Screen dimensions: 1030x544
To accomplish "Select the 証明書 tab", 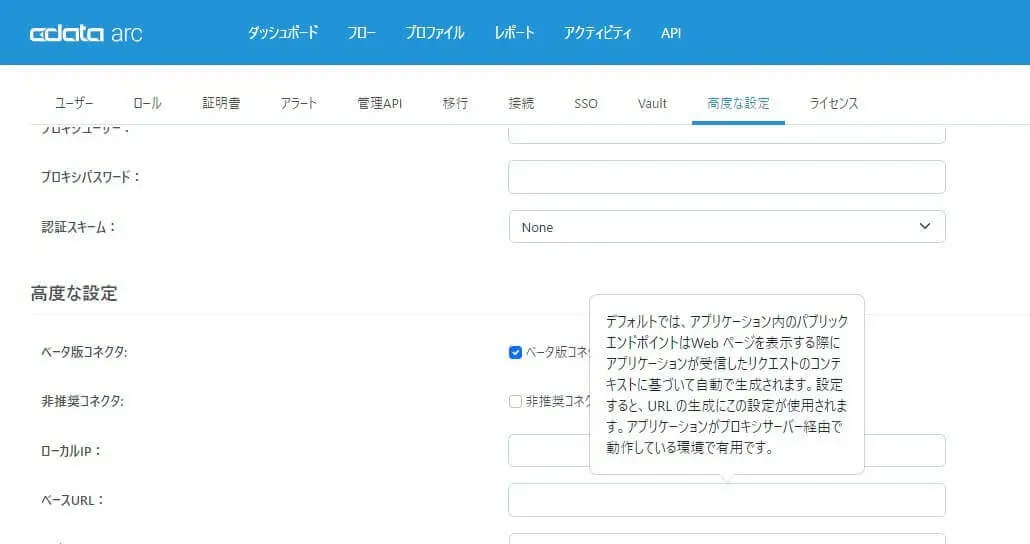I will (221, 103).
